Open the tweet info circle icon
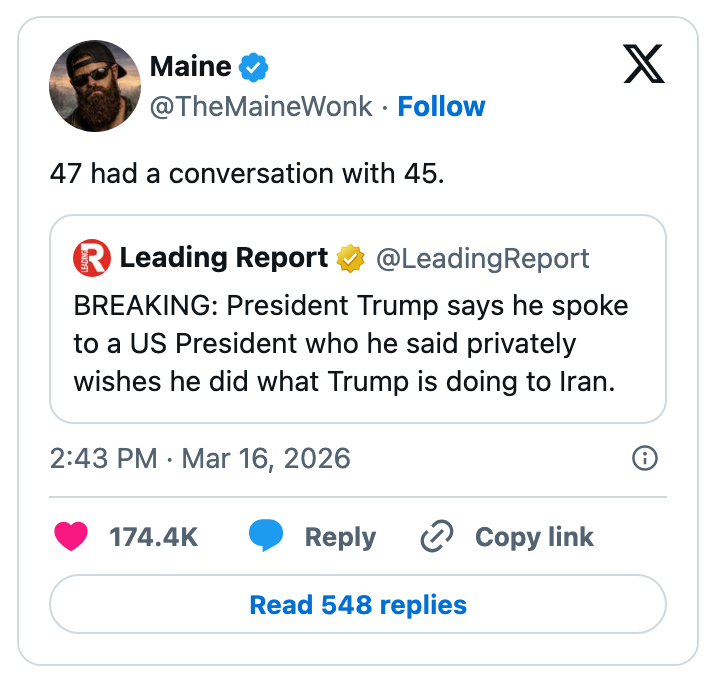 [646, 459]
